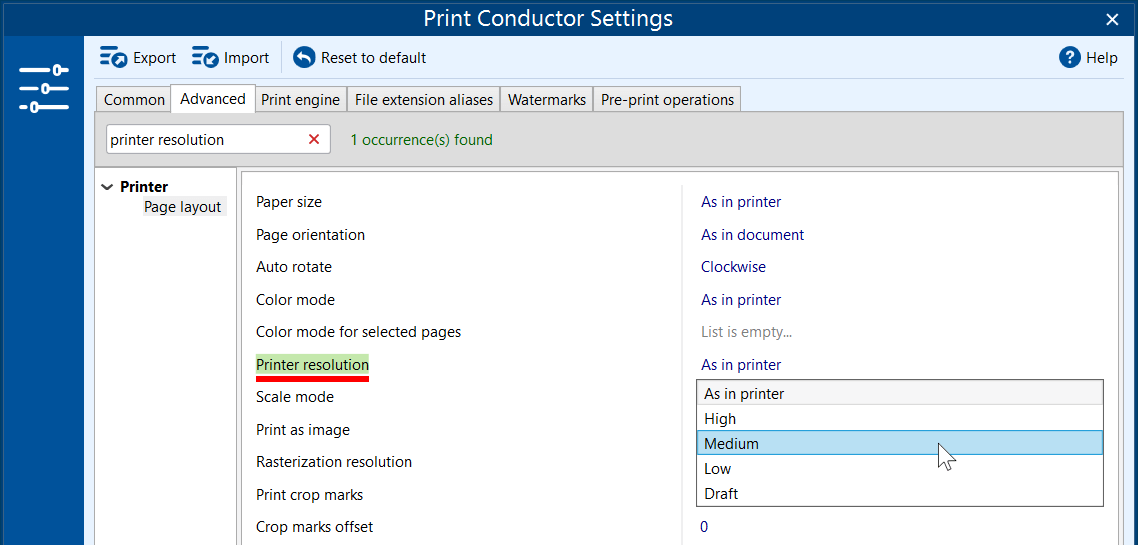Click the settings sliders icon in sidebar
Screen dimensions: 1138x545
pos(43,88)
